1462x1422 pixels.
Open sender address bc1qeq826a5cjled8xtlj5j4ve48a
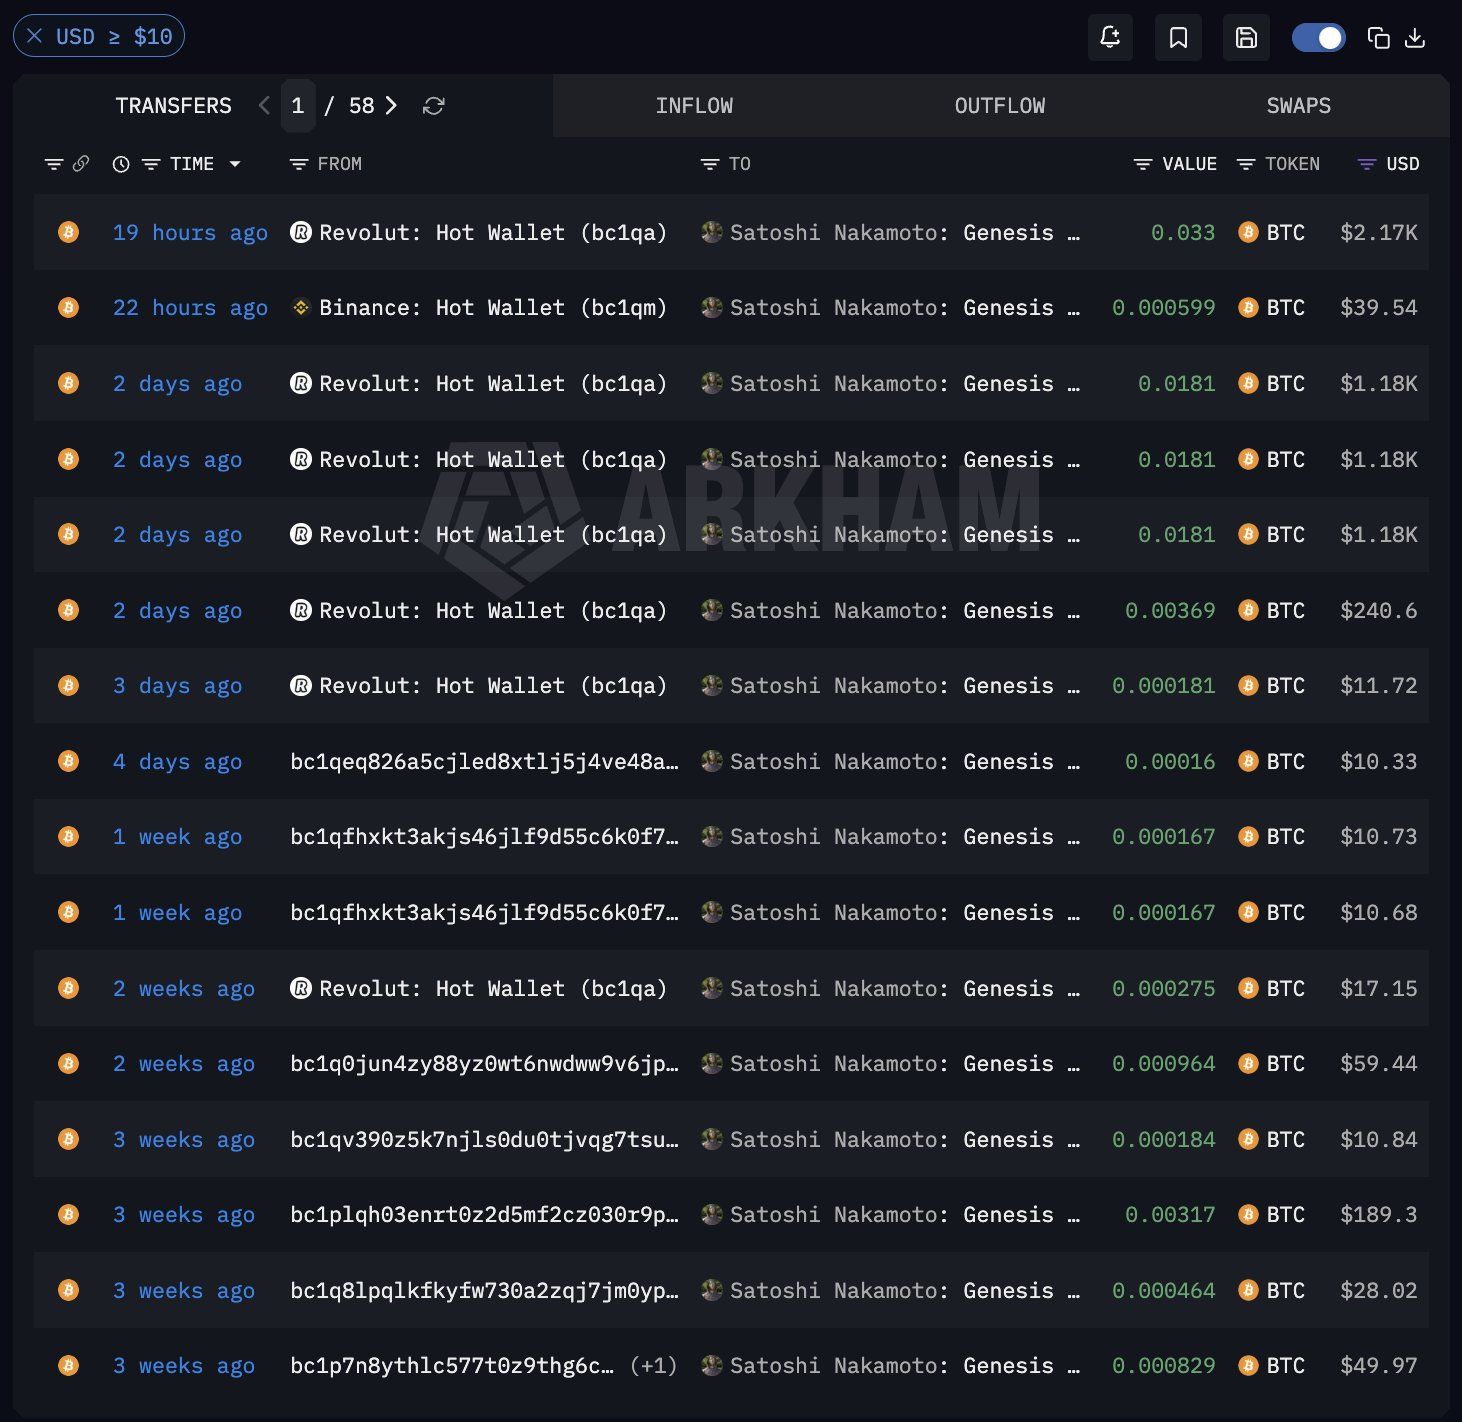click(x=484, y=762)
